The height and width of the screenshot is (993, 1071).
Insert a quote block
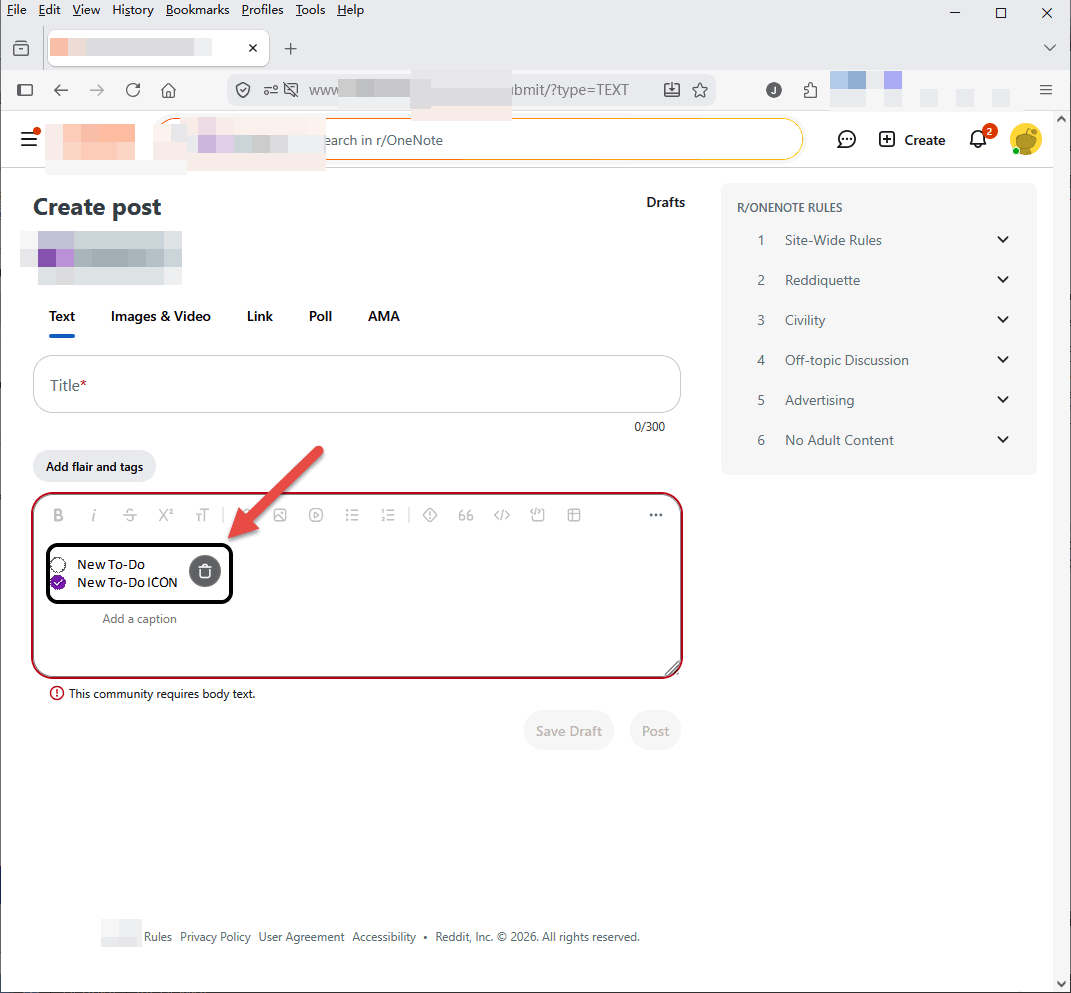tap(466, 515)
